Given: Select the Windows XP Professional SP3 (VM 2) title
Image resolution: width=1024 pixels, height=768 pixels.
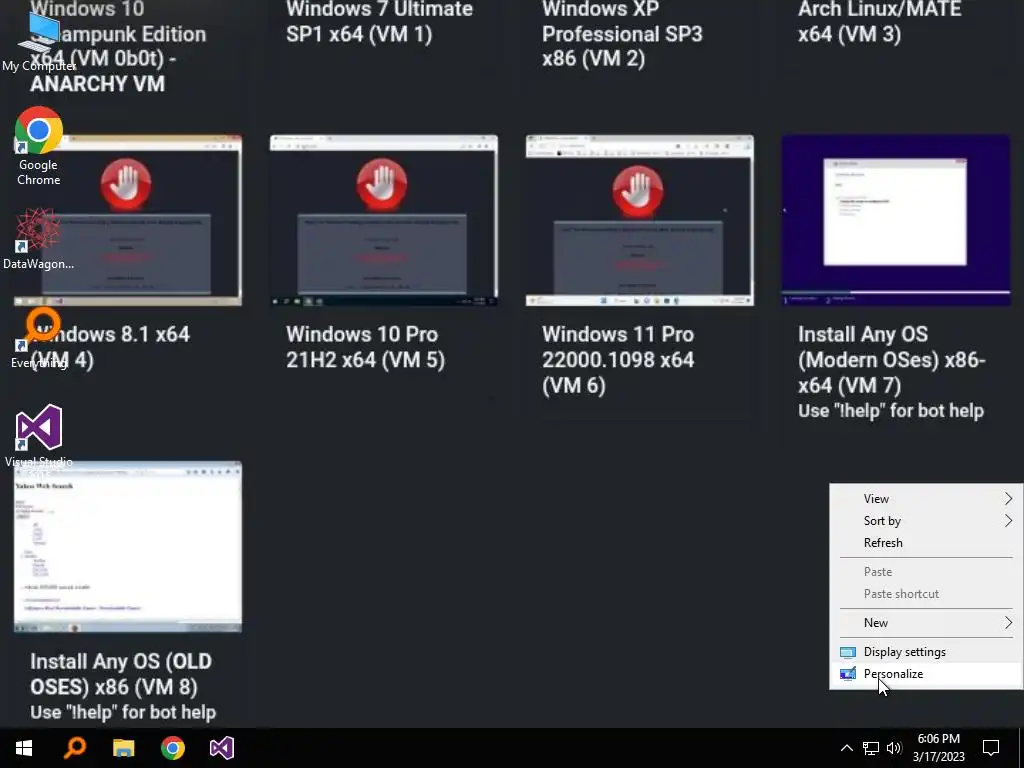Looking at the screenshot, I should pyautogui.click(x=622, y=34).
